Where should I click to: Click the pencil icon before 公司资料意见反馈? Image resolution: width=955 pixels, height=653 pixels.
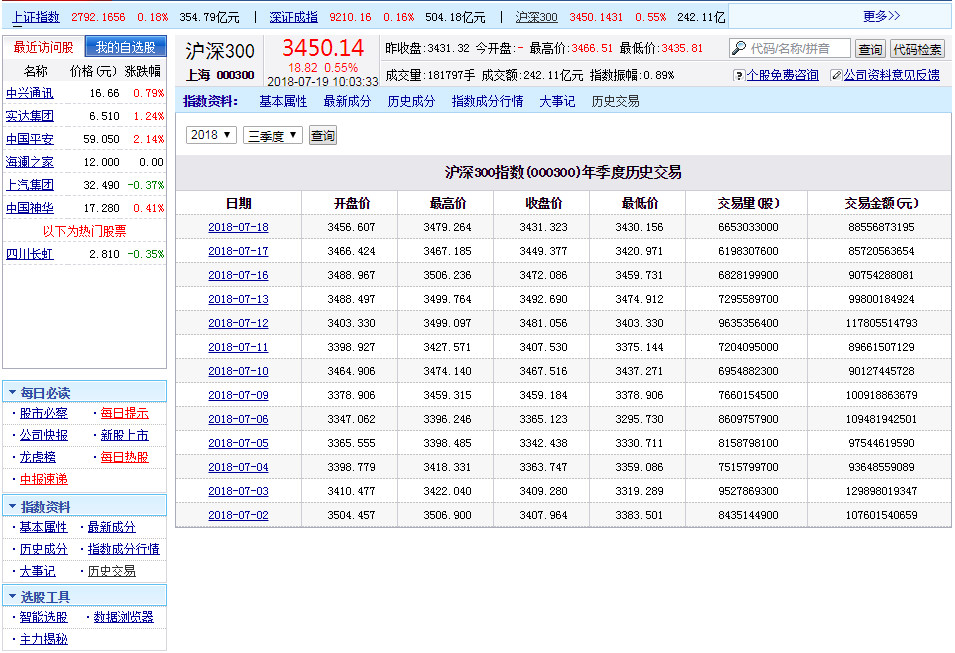[x=836, y=76]
